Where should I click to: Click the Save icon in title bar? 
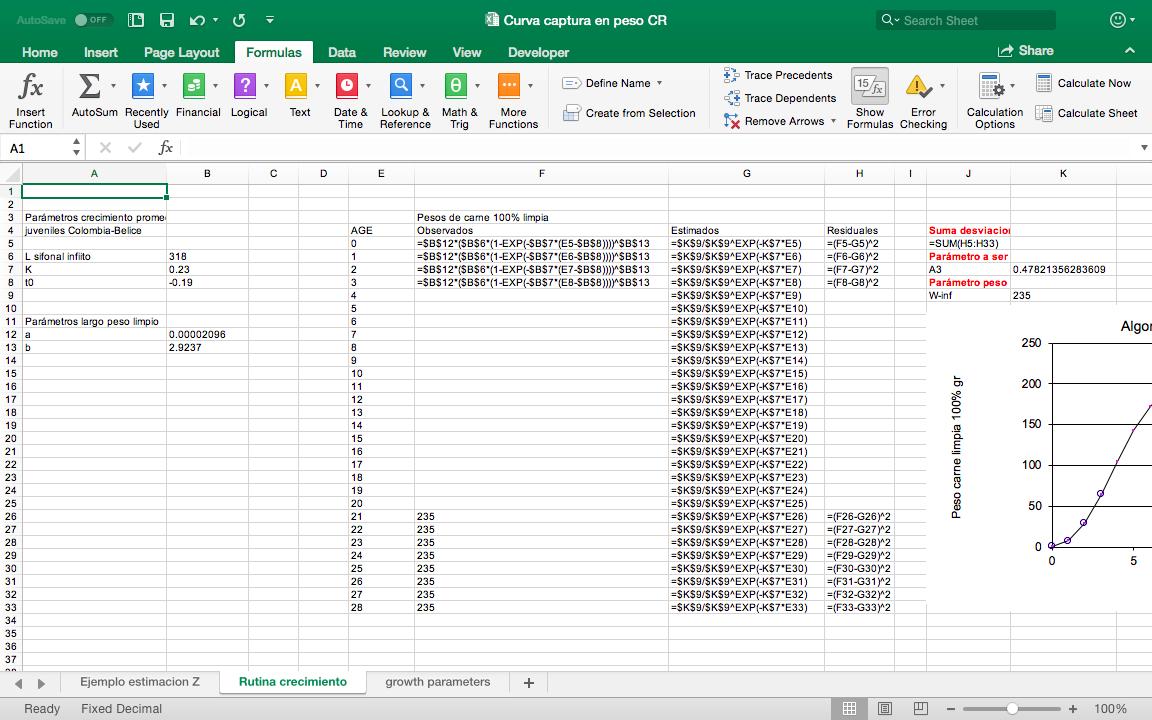point(167,21)
